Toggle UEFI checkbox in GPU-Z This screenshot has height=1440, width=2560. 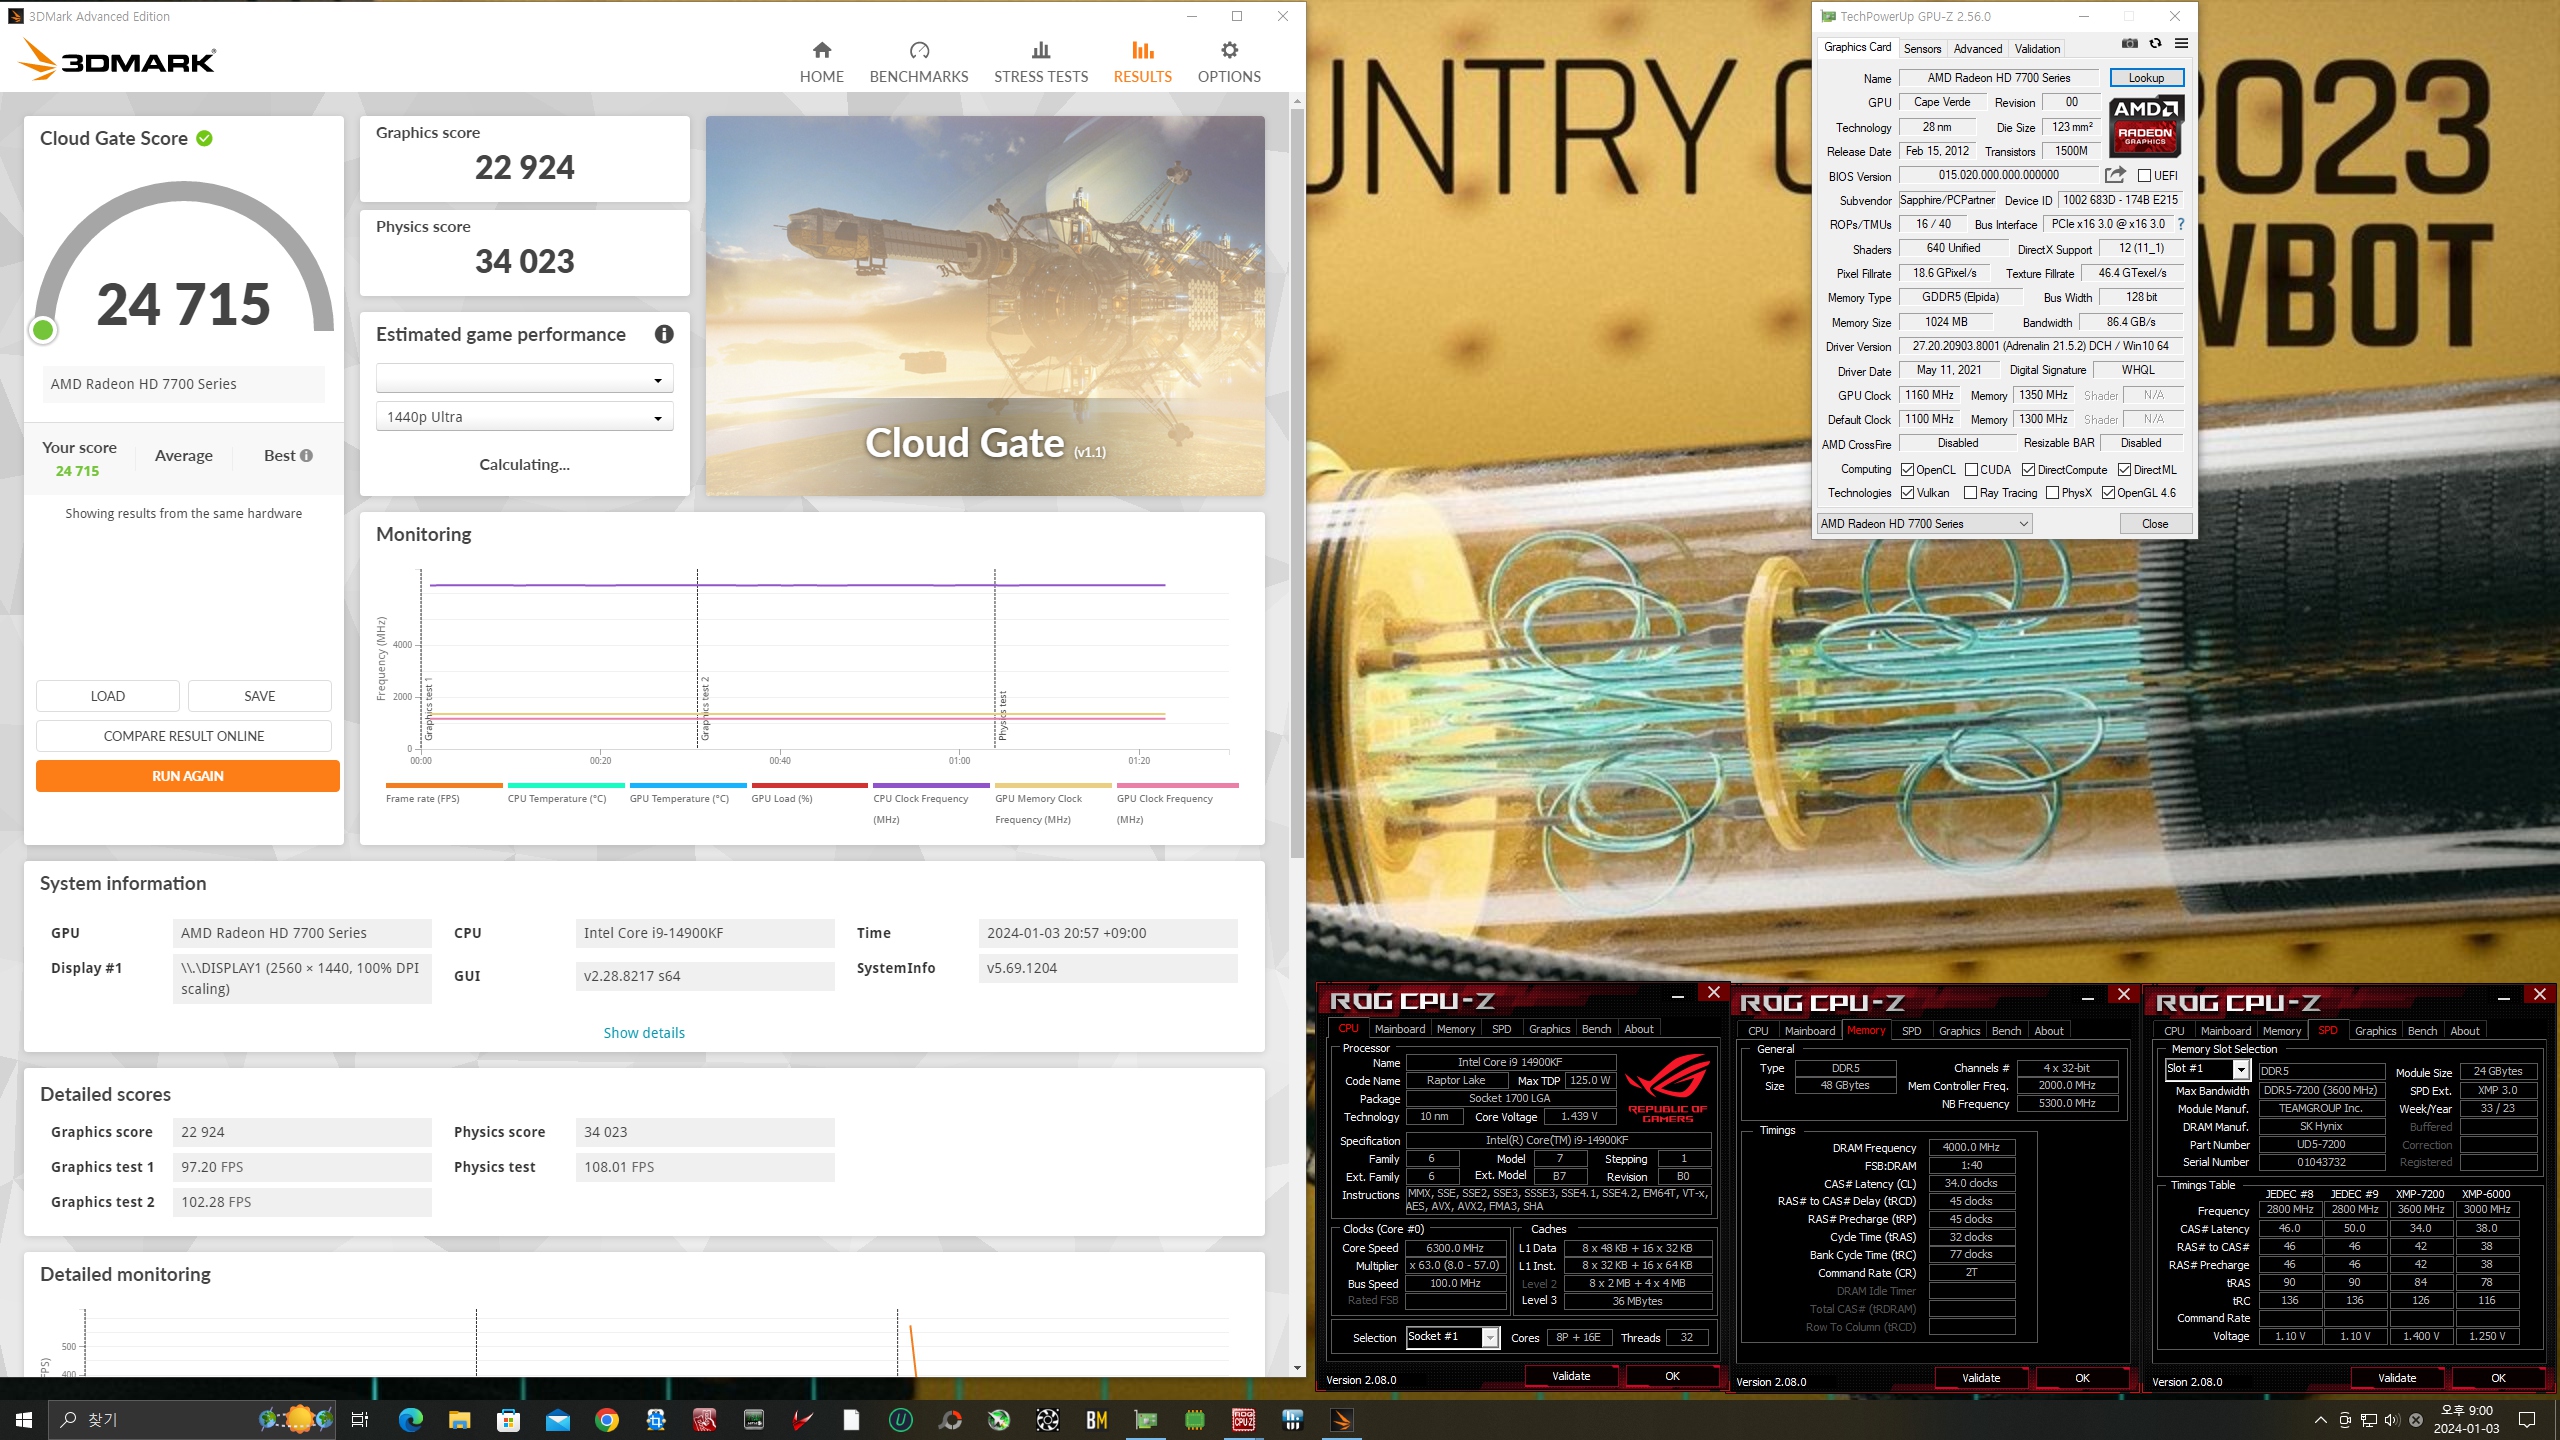coord(2144,176)
